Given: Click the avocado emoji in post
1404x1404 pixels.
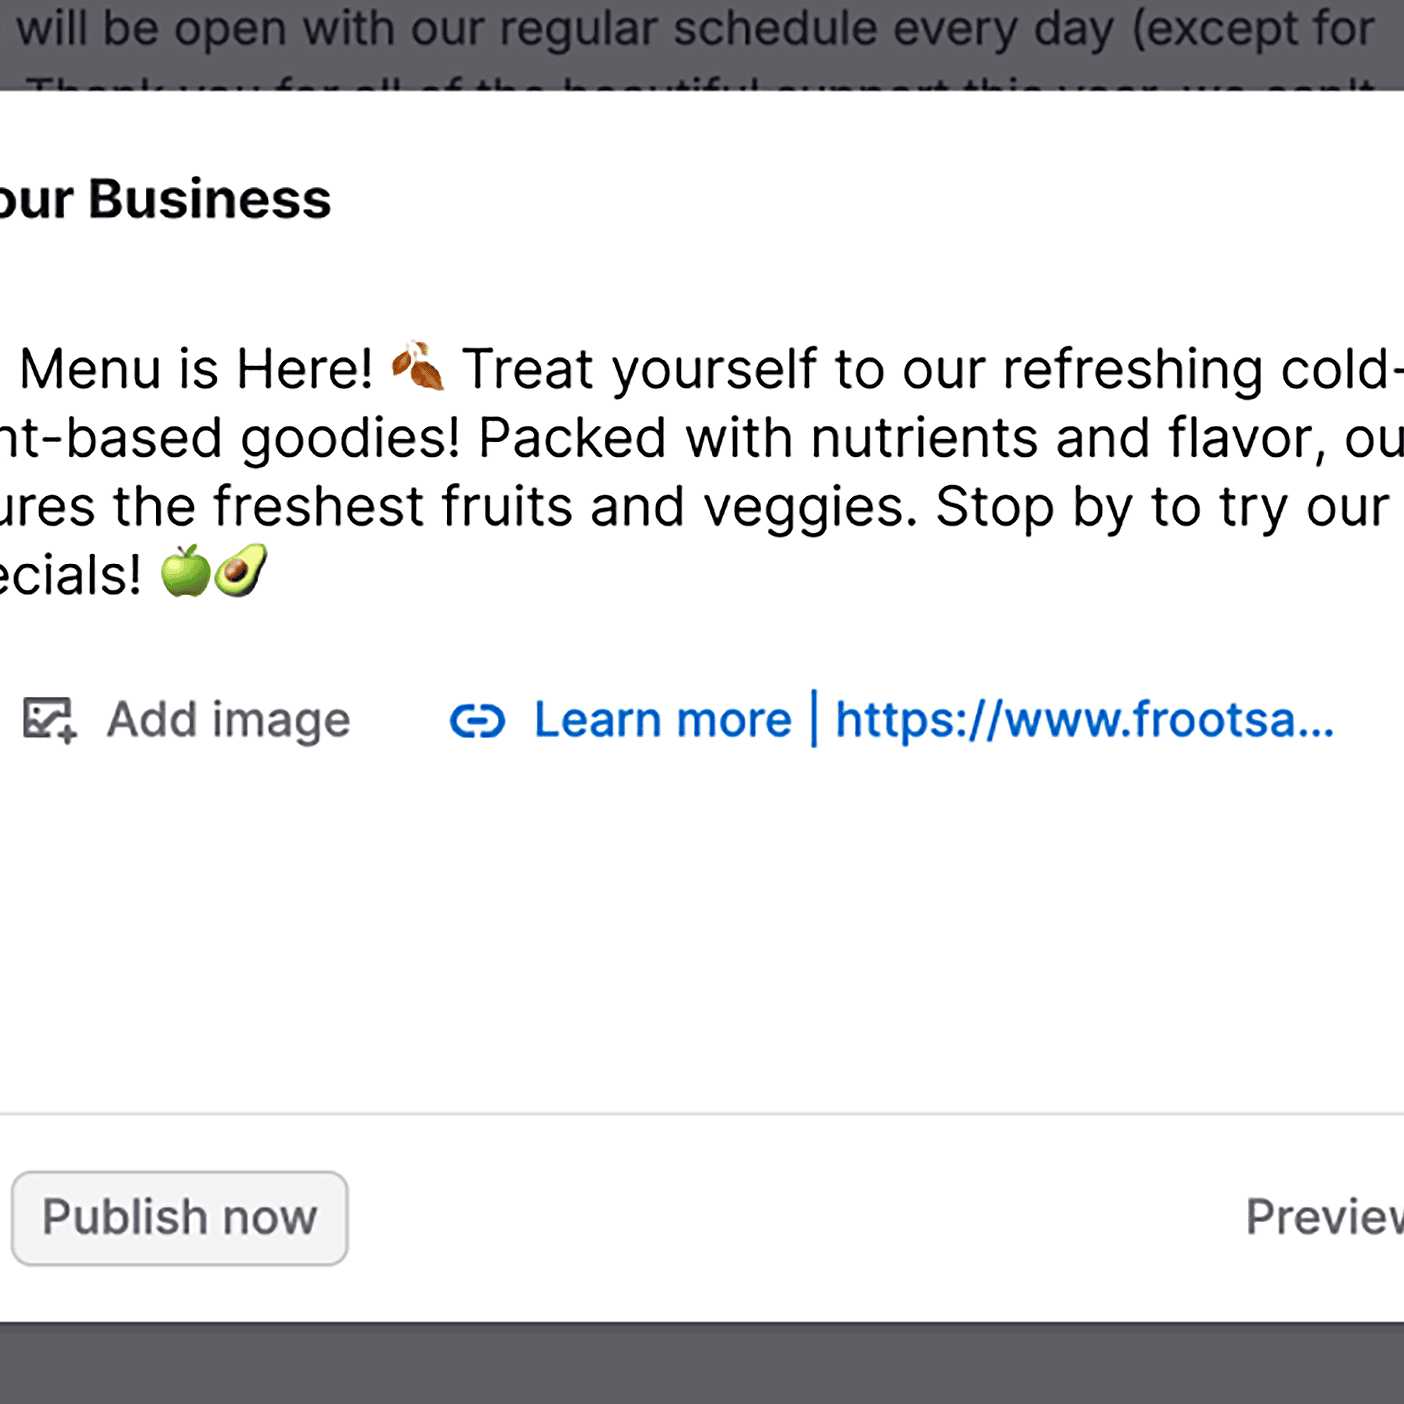Looking at the screenshot, I should coord(241,572).
